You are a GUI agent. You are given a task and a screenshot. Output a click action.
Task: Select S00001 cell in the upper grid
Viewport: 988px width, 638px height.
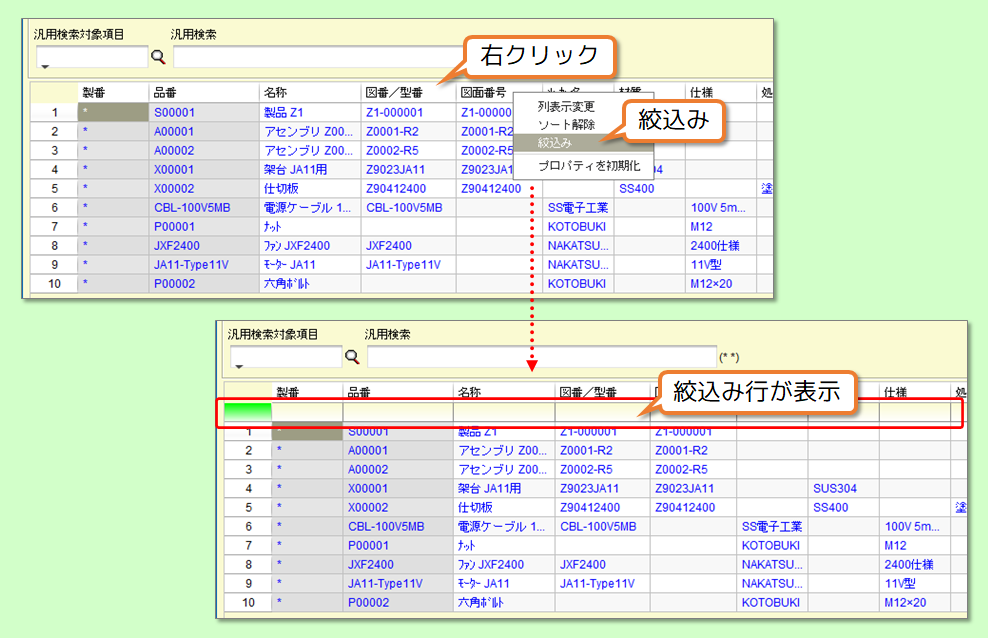pyautogui.click(x=203, y=112)
